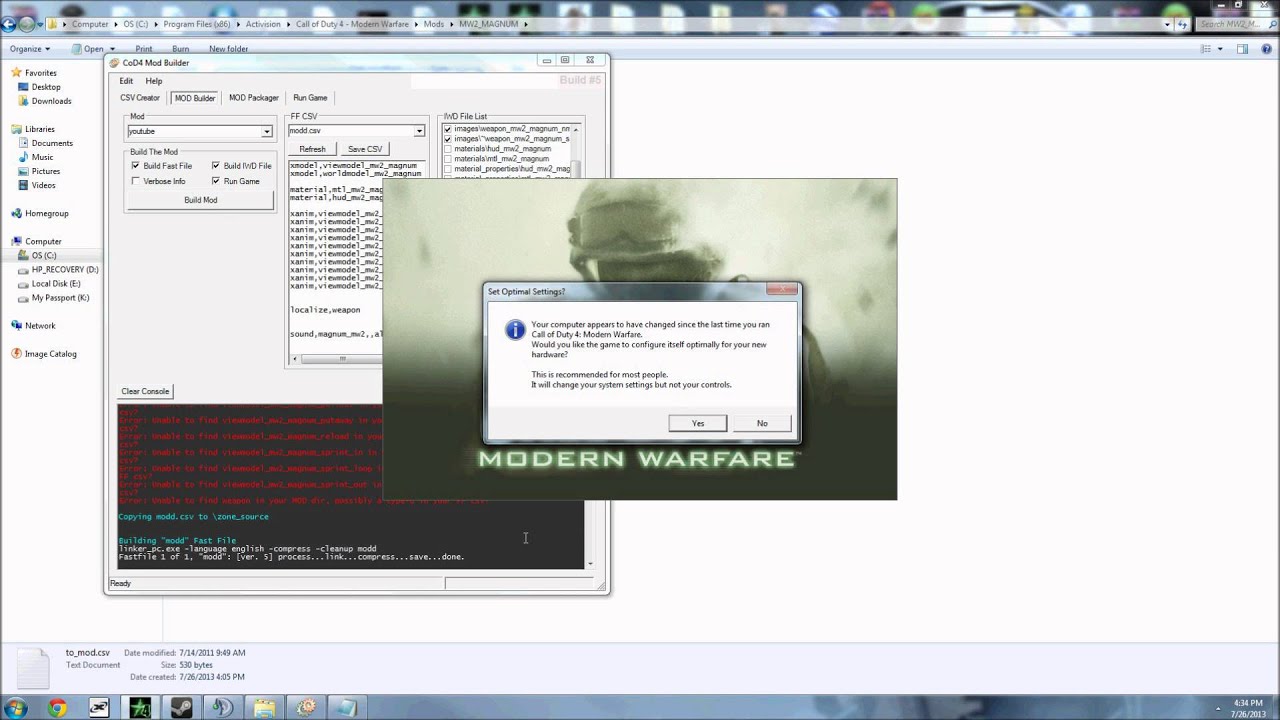Click the Build Mod button
This screenshot has height=720, width=1280.
(x=200, y=200)
